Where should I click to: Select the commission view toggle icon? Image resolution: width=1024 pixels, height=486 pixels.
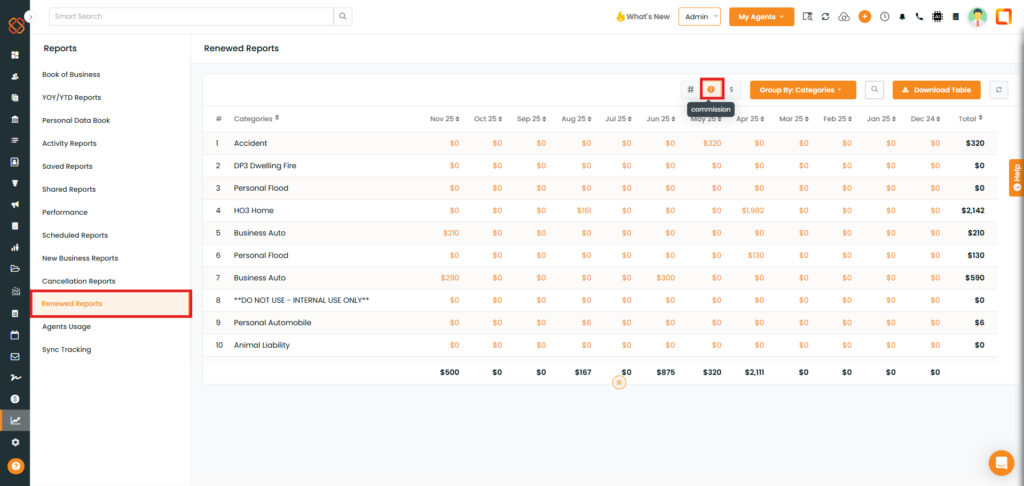(711, 90)
